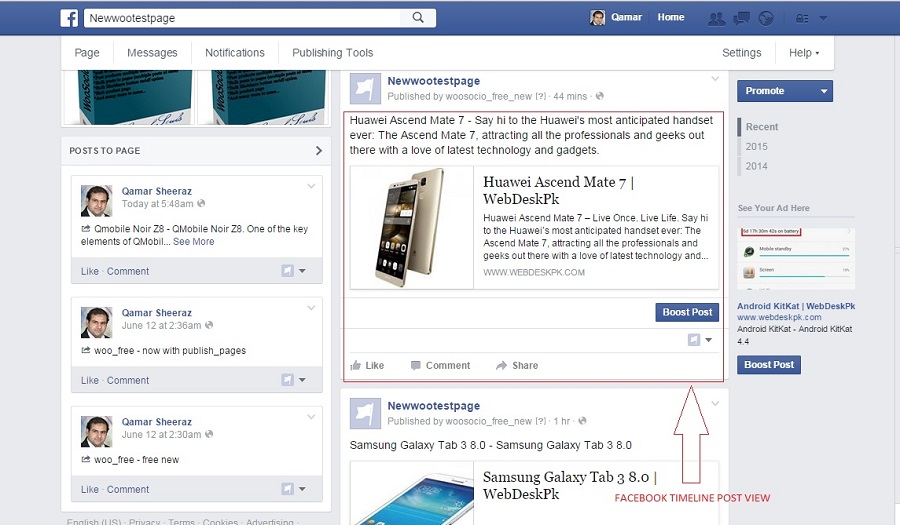Click public globe icon on 1 hr post

click(x=582, y=421)
